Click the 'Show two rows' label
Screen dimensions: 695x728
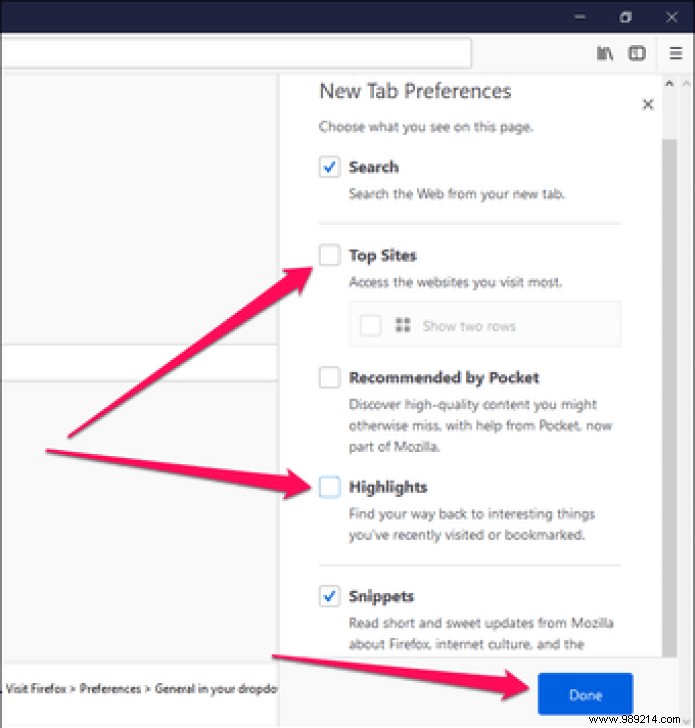(x=469, y=326)
